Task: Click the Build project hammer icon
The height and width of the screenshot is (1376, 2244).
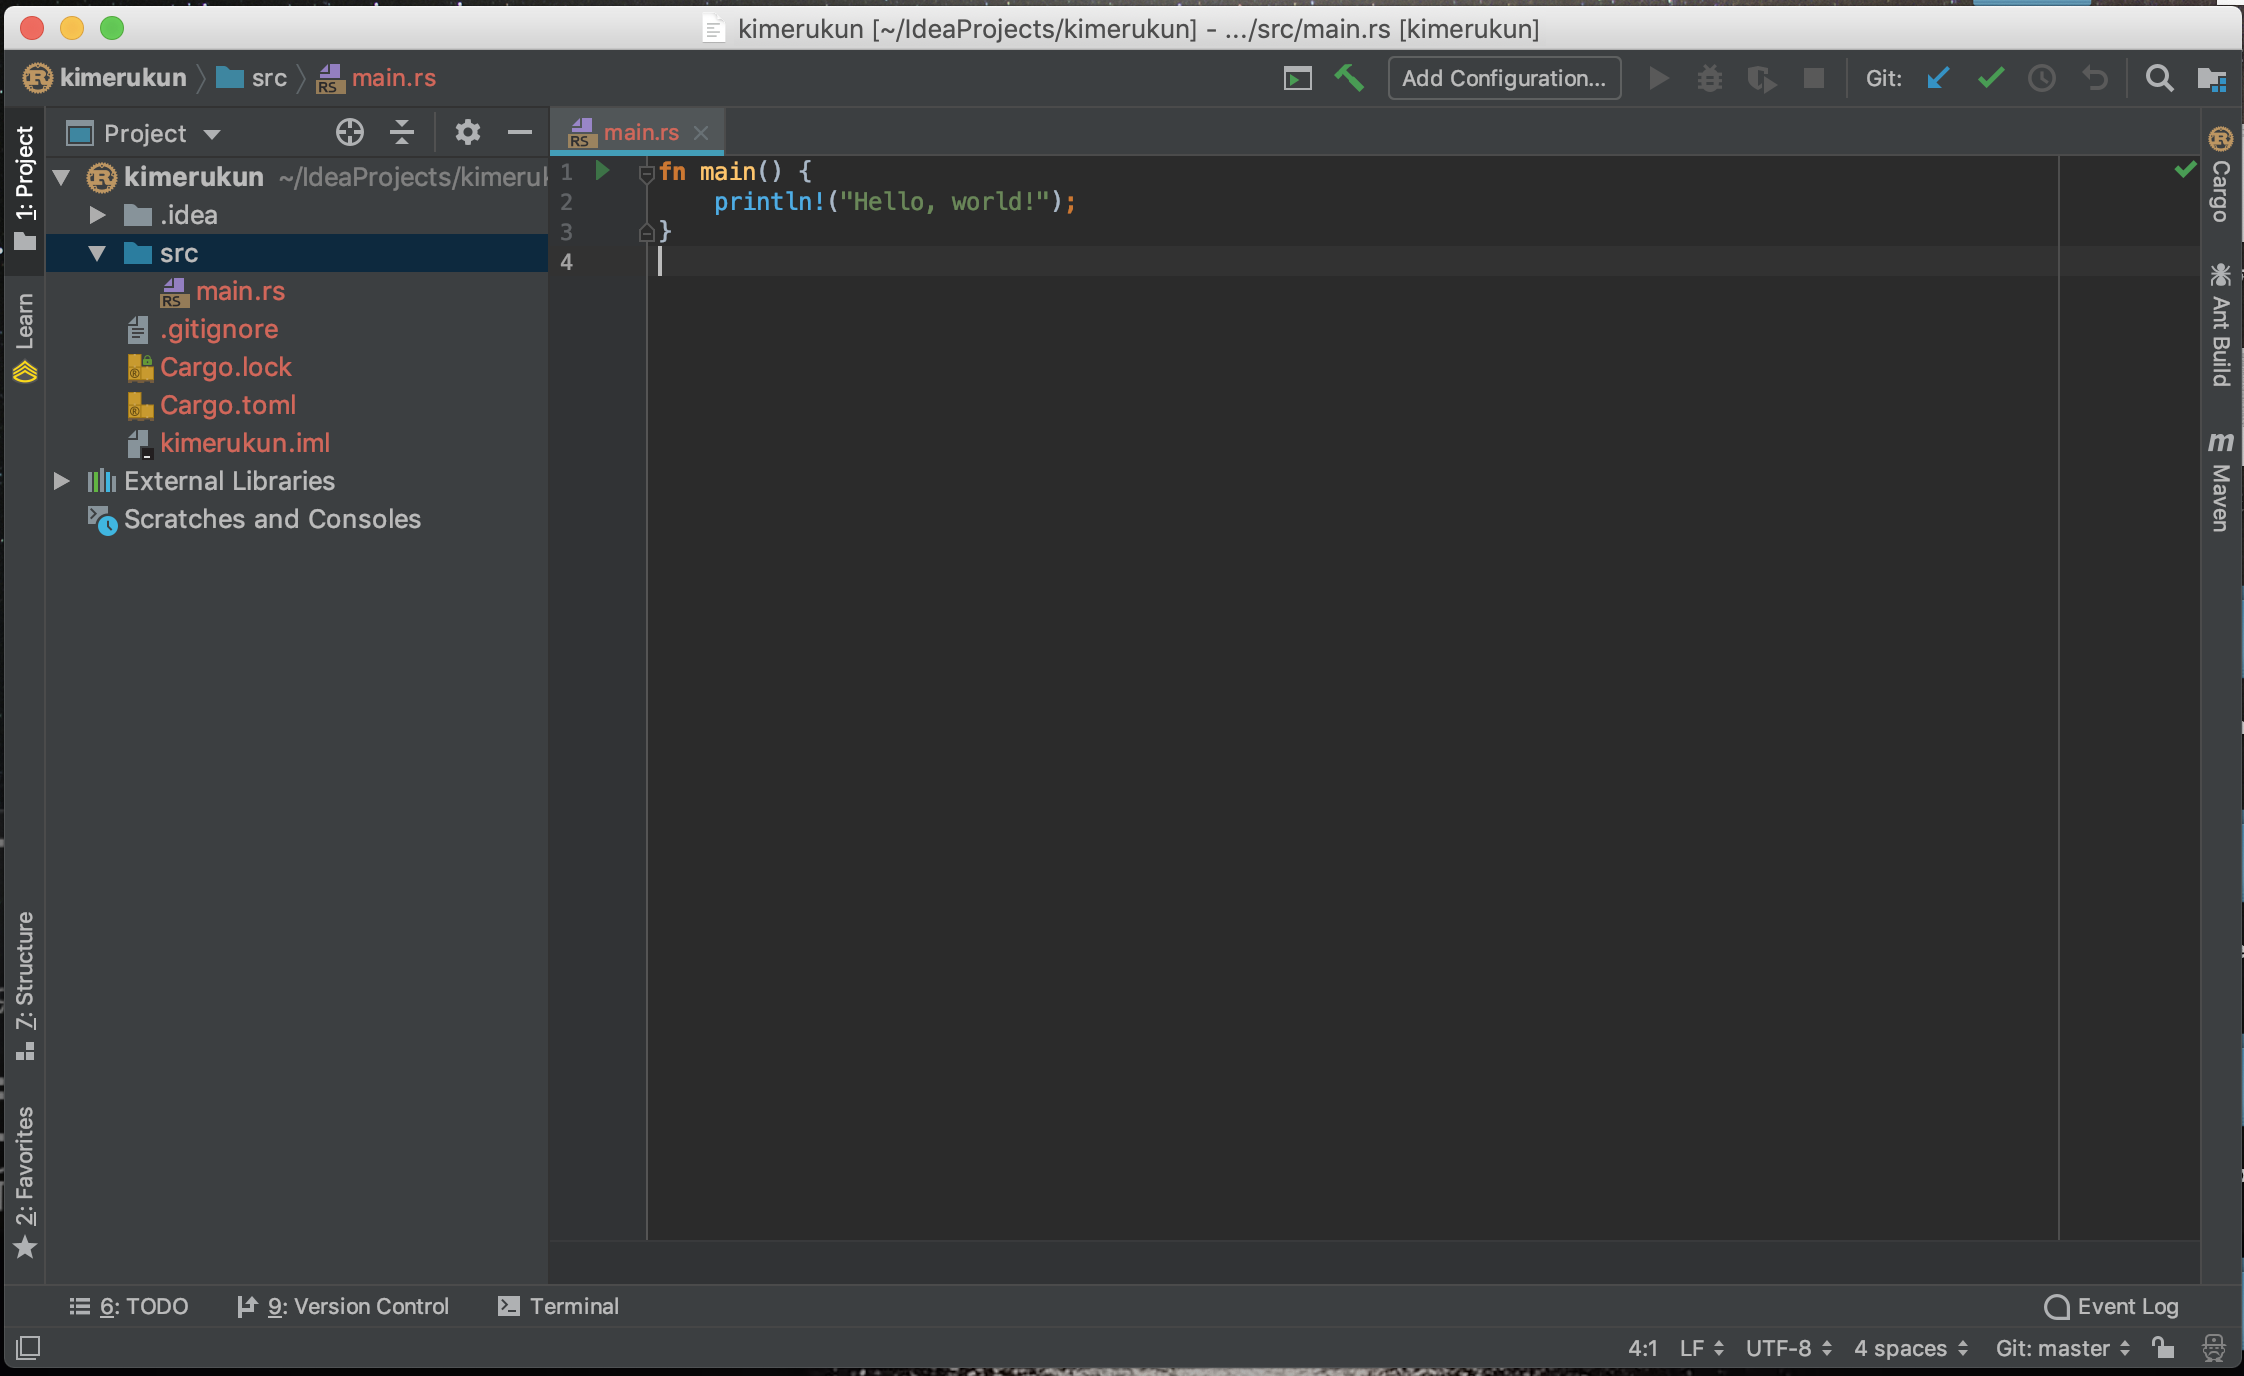Action: coord(1349,78)
